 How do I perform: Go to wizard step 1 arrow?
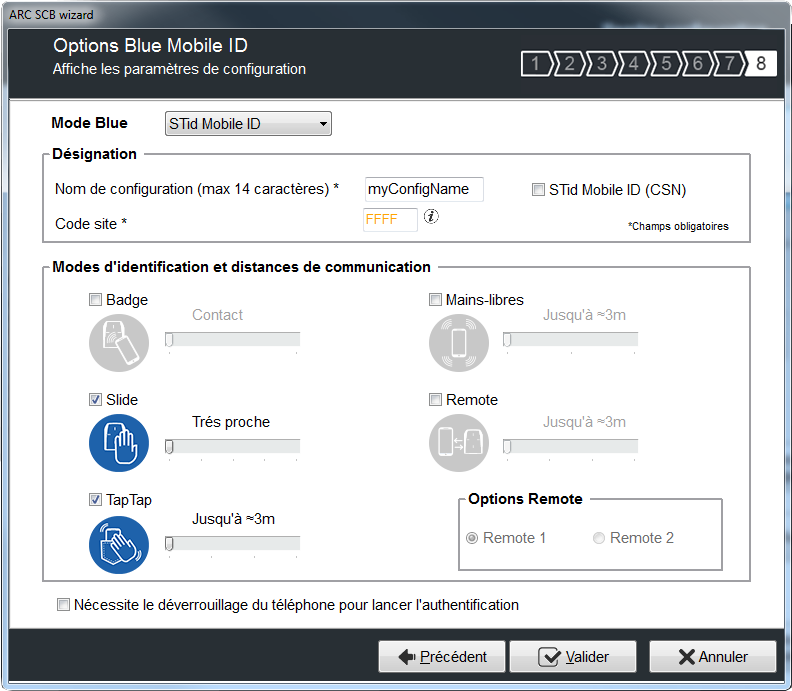536,65
